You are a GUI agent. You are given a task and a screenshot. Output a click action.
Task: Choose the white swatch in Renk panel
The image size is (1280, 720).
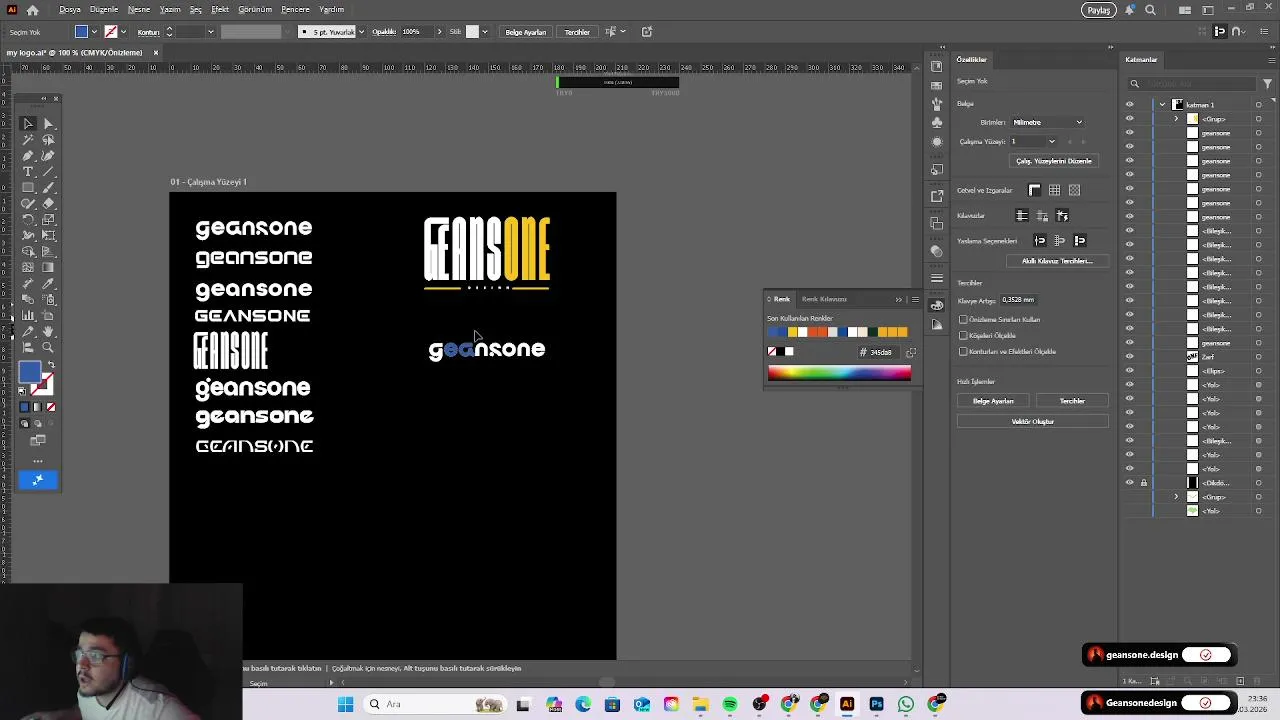[789, 352]
